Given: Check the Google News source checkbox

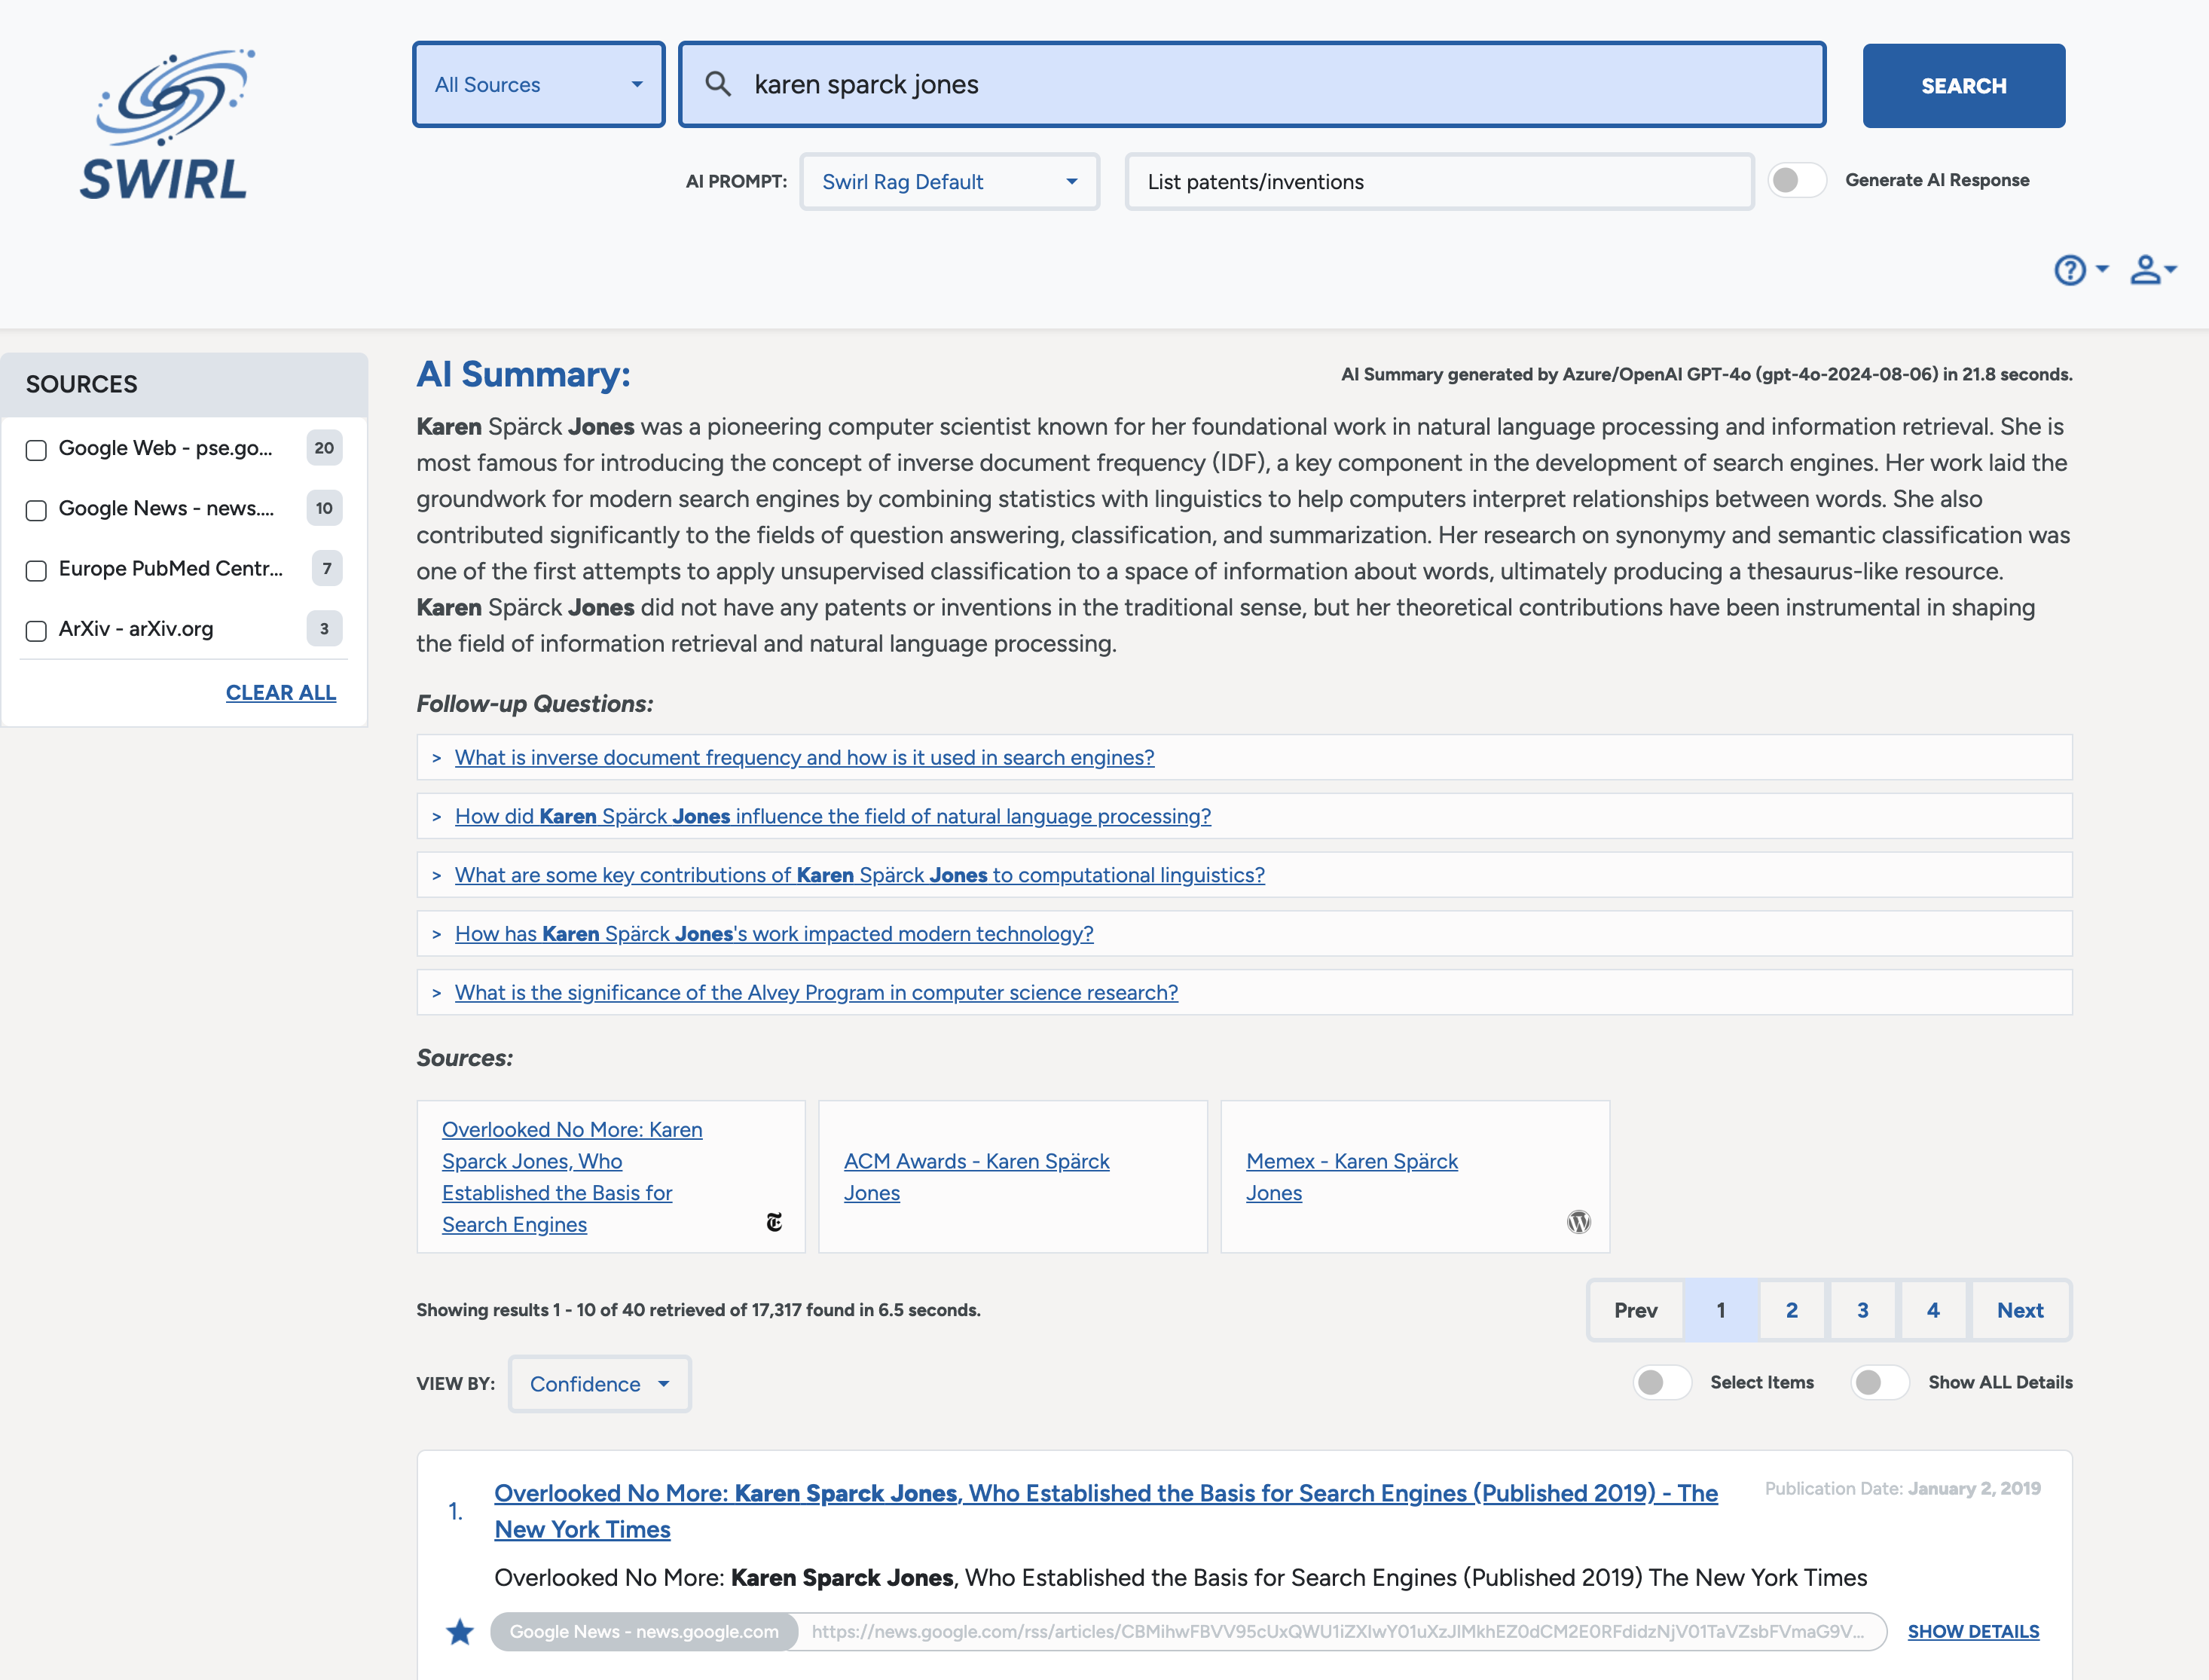Looking at the screenshot, I should [36, 510].
